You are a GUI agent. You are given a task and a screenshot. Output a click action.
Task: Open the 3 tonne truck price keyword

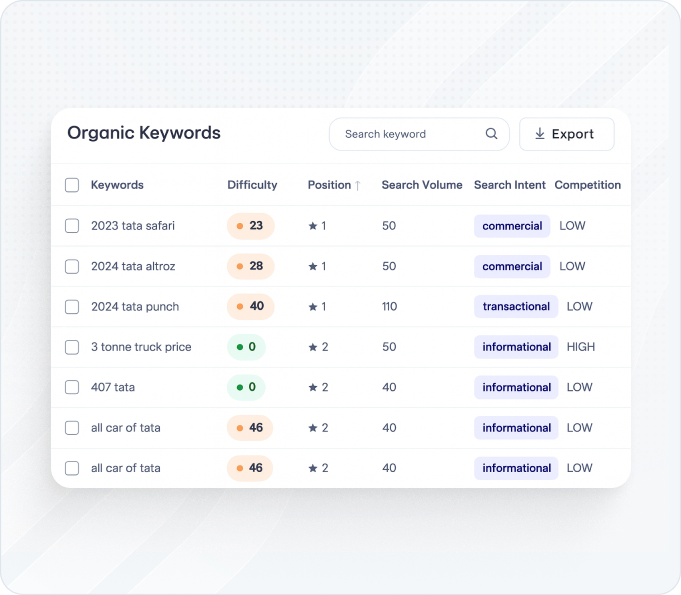point(141,347)
